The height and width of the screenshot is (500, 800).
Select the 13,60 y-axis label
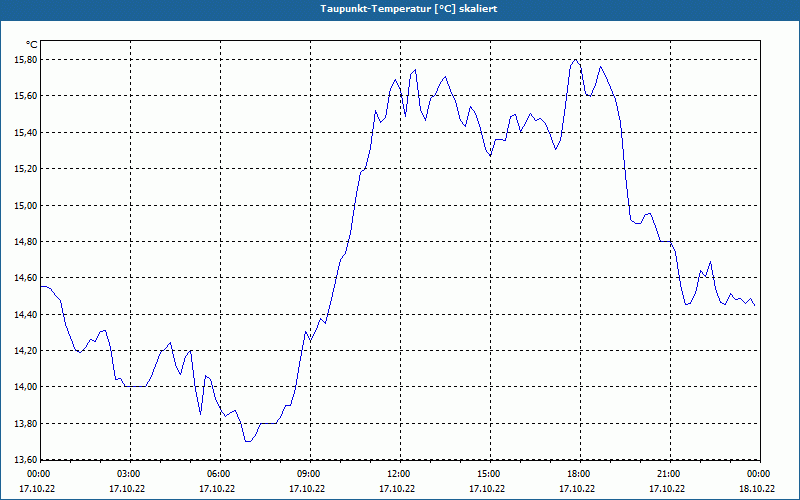(x=25, y=460)
